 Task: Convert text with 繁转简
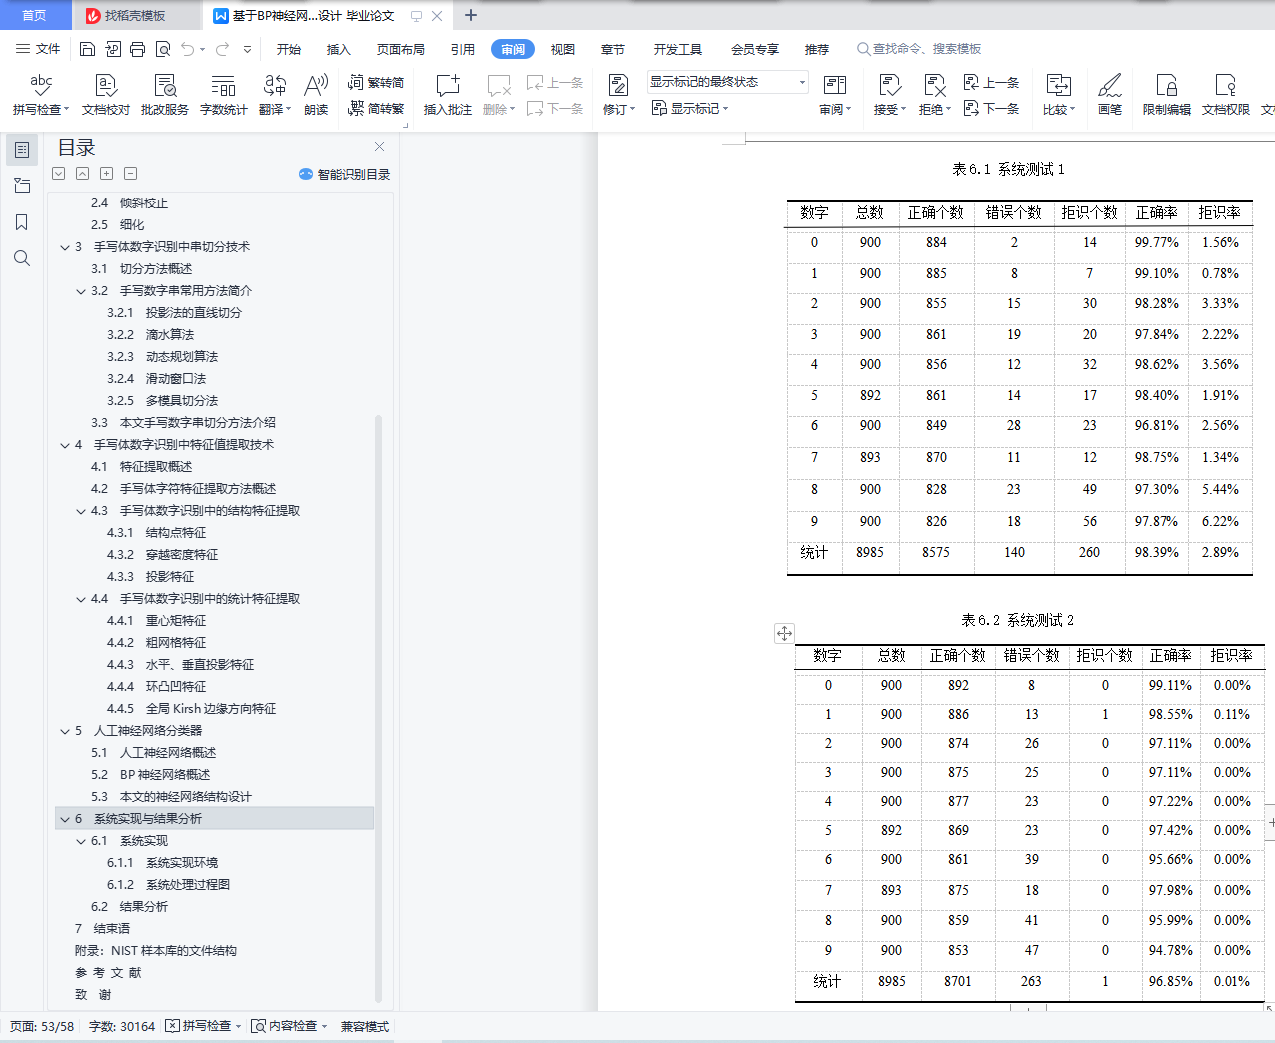tap(376, 83)
